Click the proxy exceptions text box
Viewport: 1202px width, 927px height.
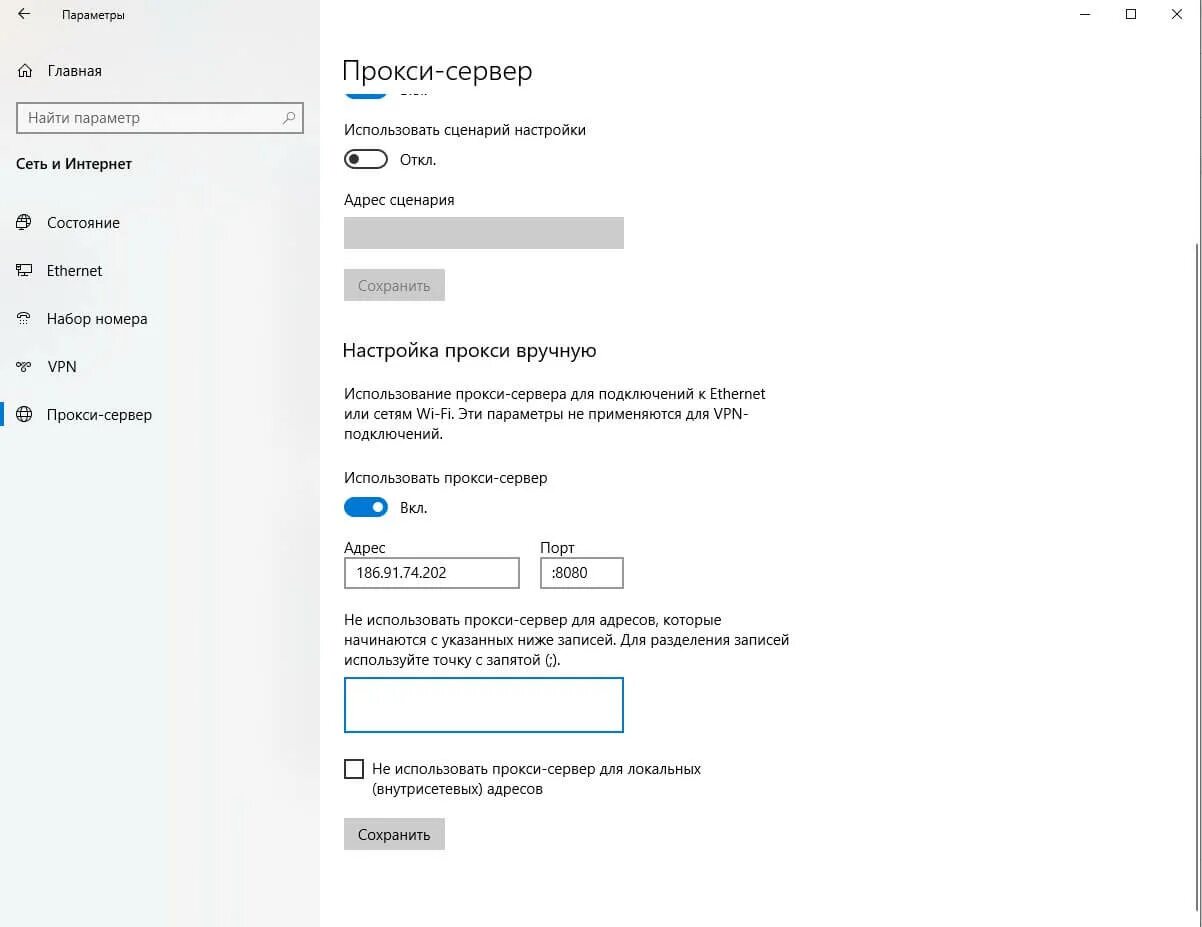[x=484, y=705]
